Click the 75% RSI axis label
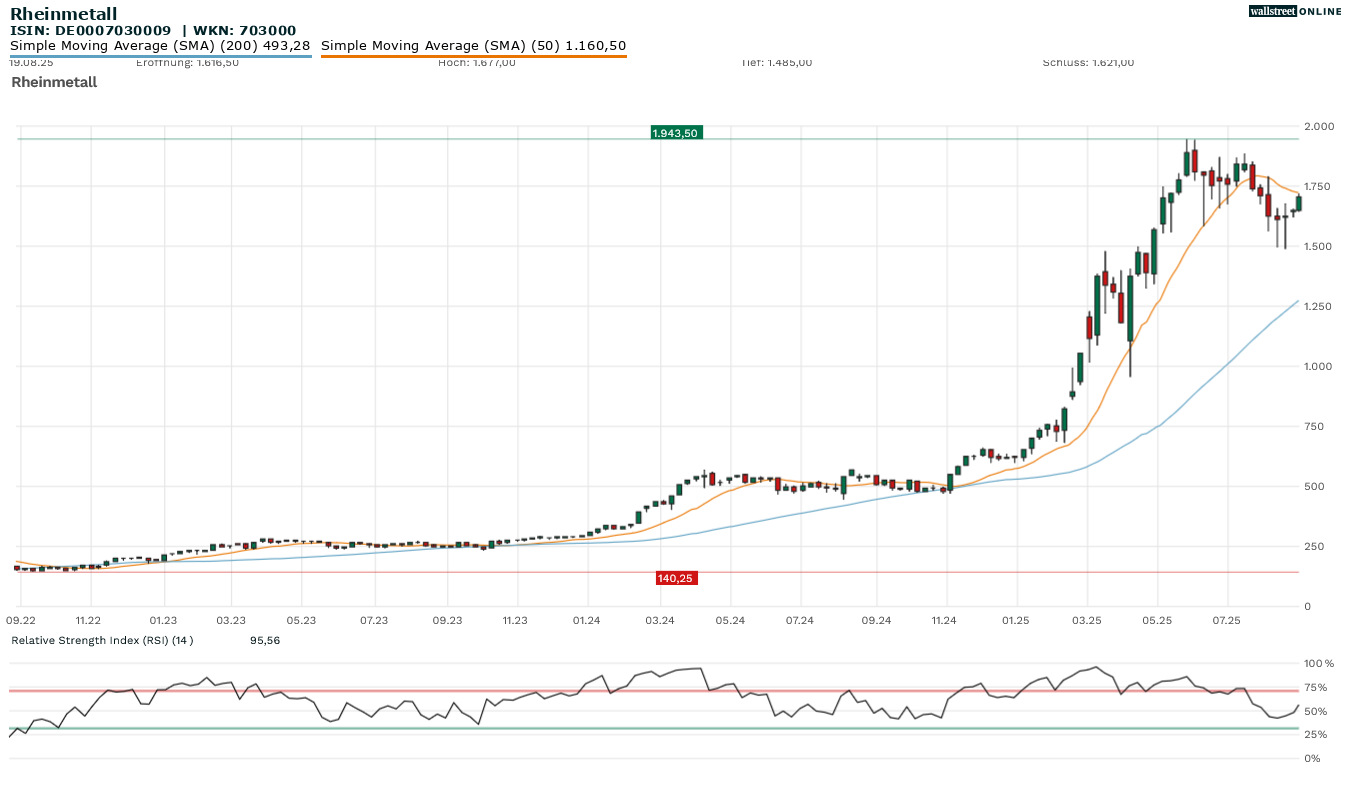1349x786 pixels. pos(1316,687)
